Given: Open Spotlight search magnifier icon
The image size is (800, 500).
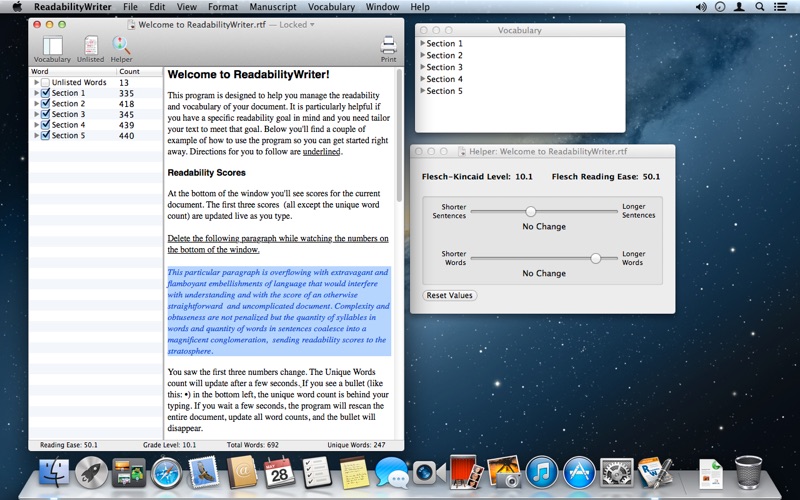Looking at the screenshot, I should tap(760, 7).
